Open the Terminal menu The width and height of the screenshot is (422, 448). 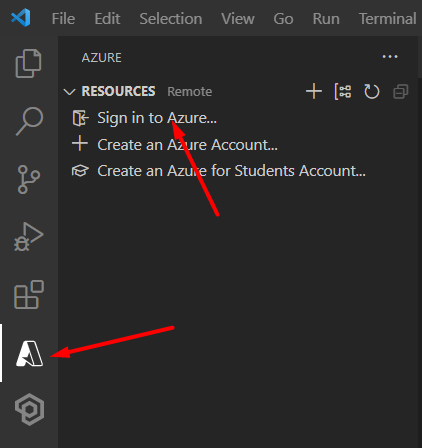[387, 19]
